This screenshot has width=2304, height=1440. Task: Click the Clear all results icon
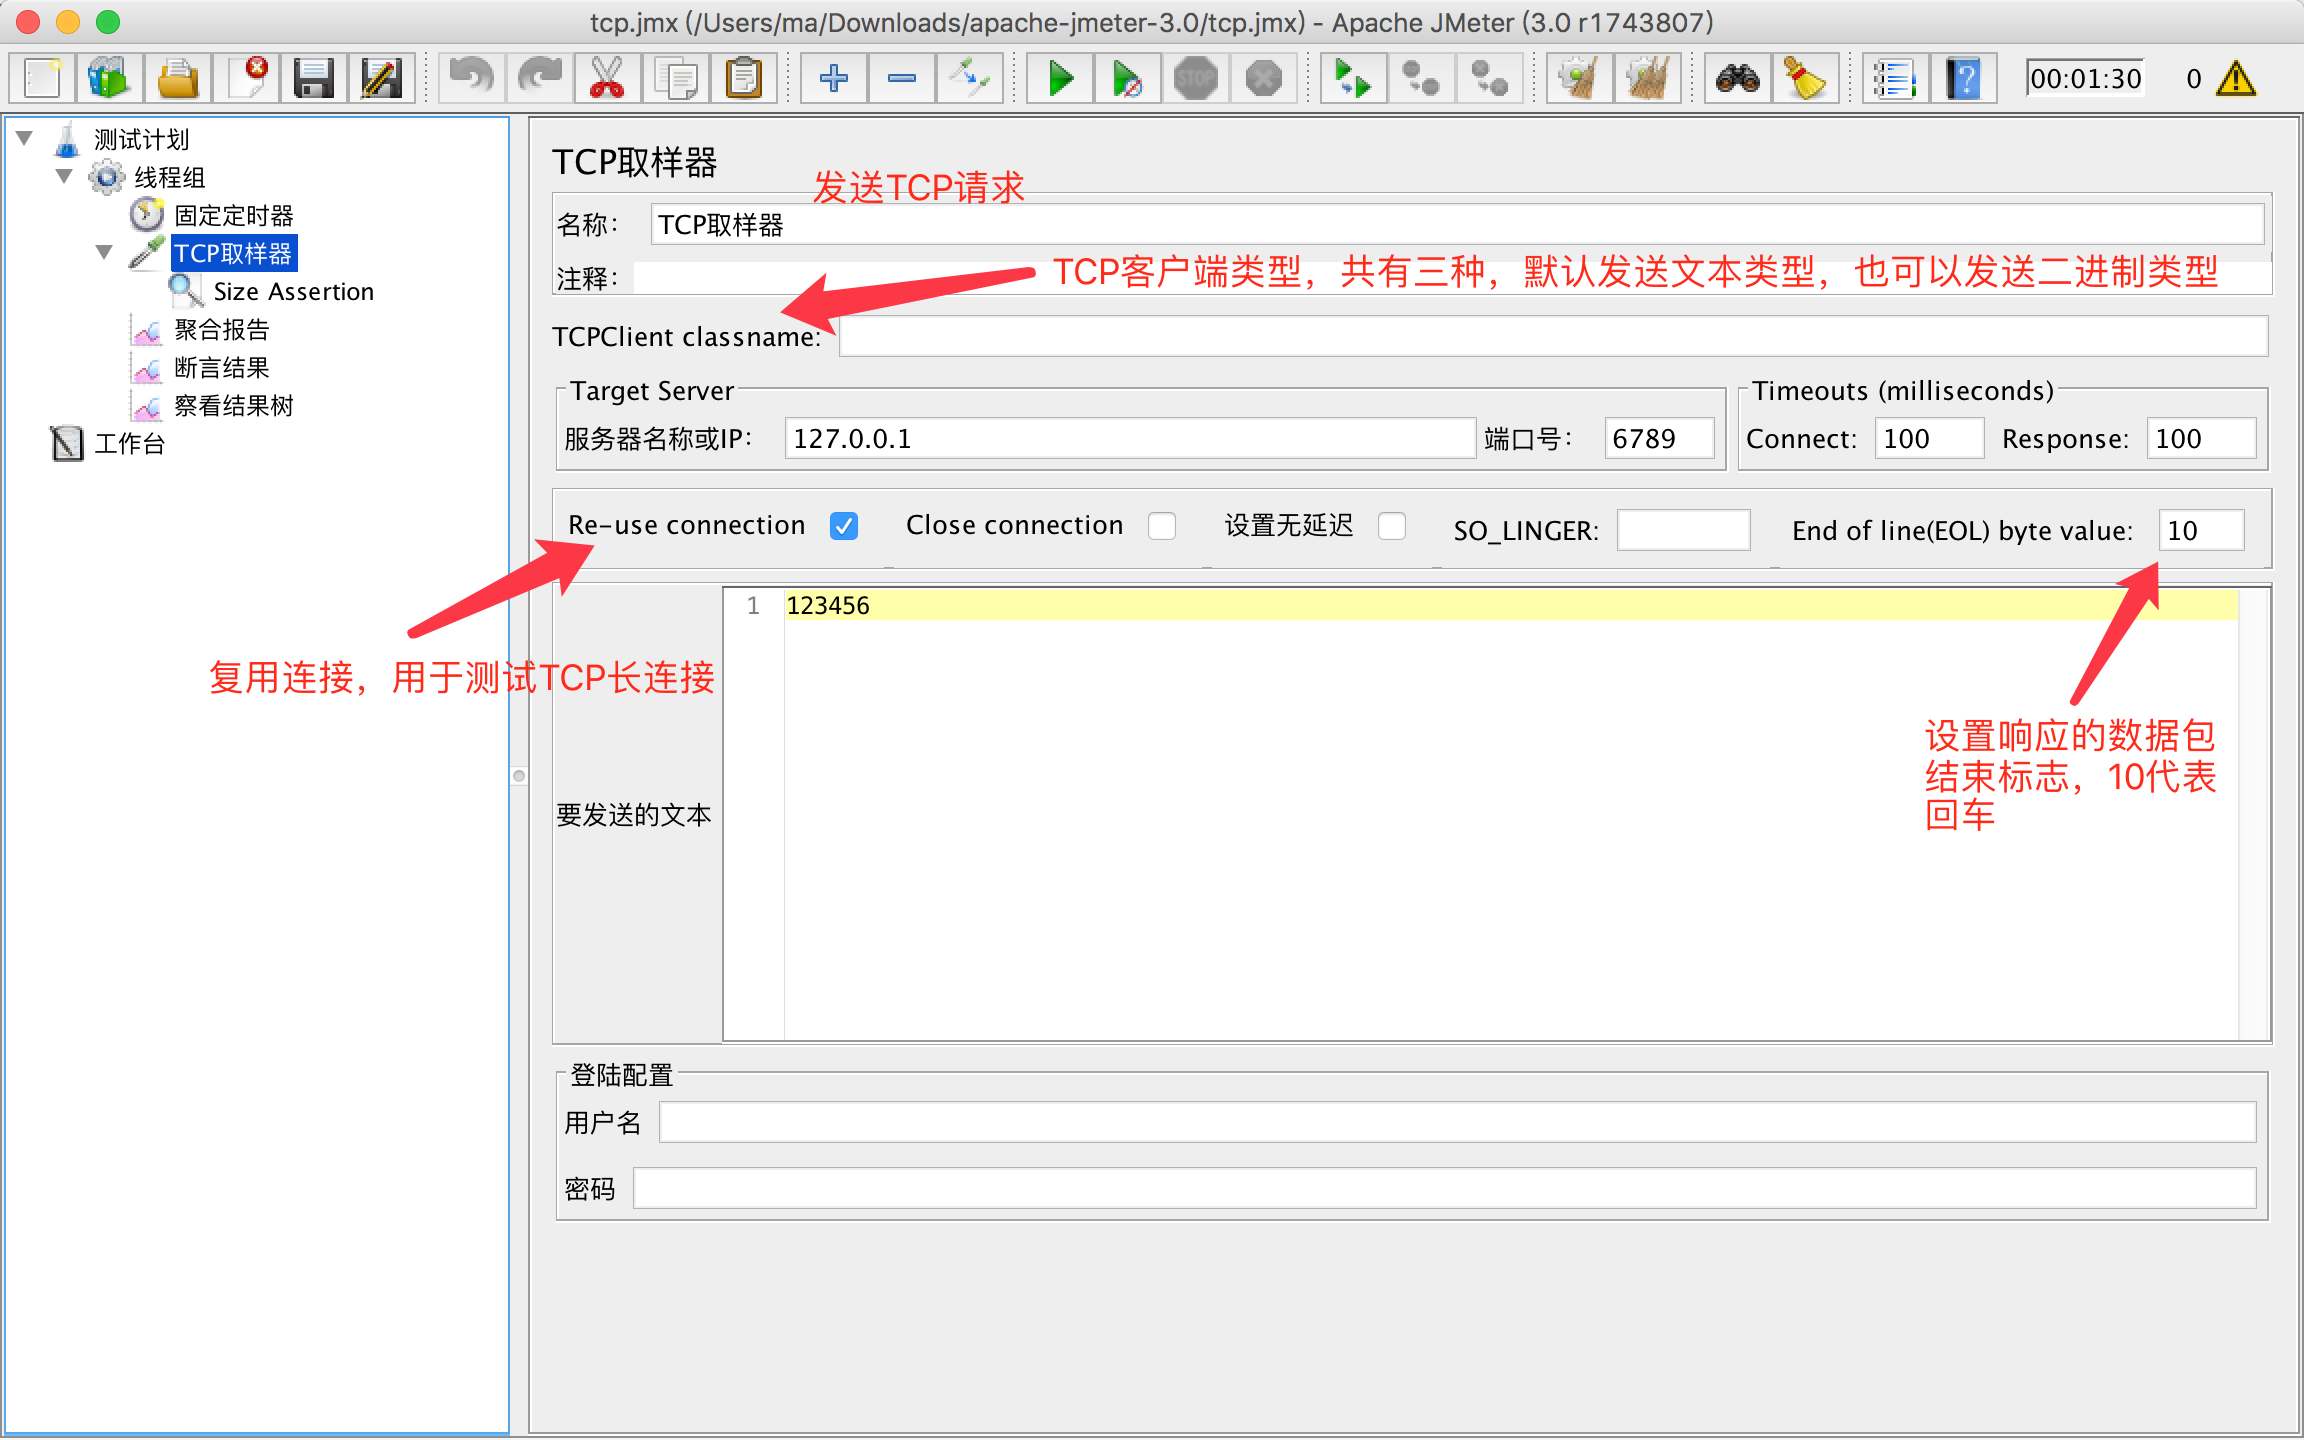(x=1647, y=78)
